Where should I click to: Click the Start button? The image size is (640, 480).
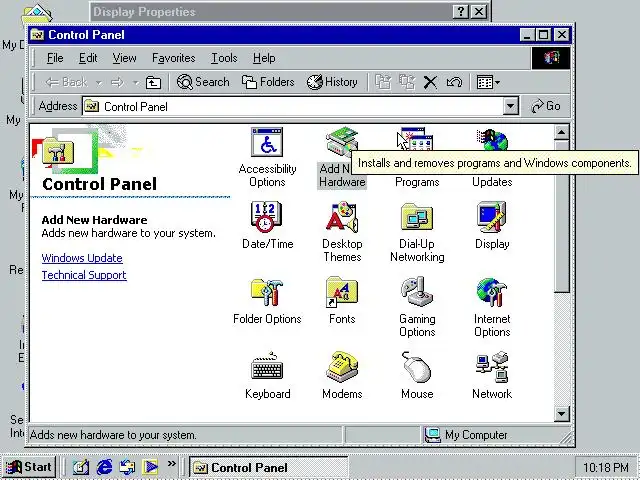coord(29,467)
